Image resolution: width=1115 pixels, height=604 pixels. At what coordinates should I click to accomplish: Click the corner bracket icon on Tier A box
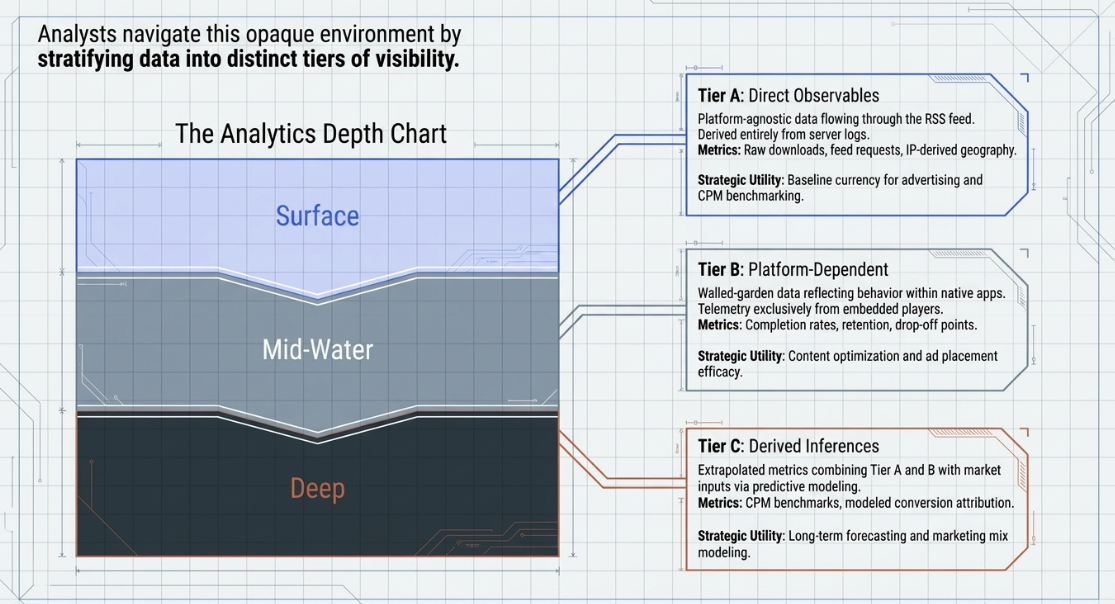[1024, 77]
